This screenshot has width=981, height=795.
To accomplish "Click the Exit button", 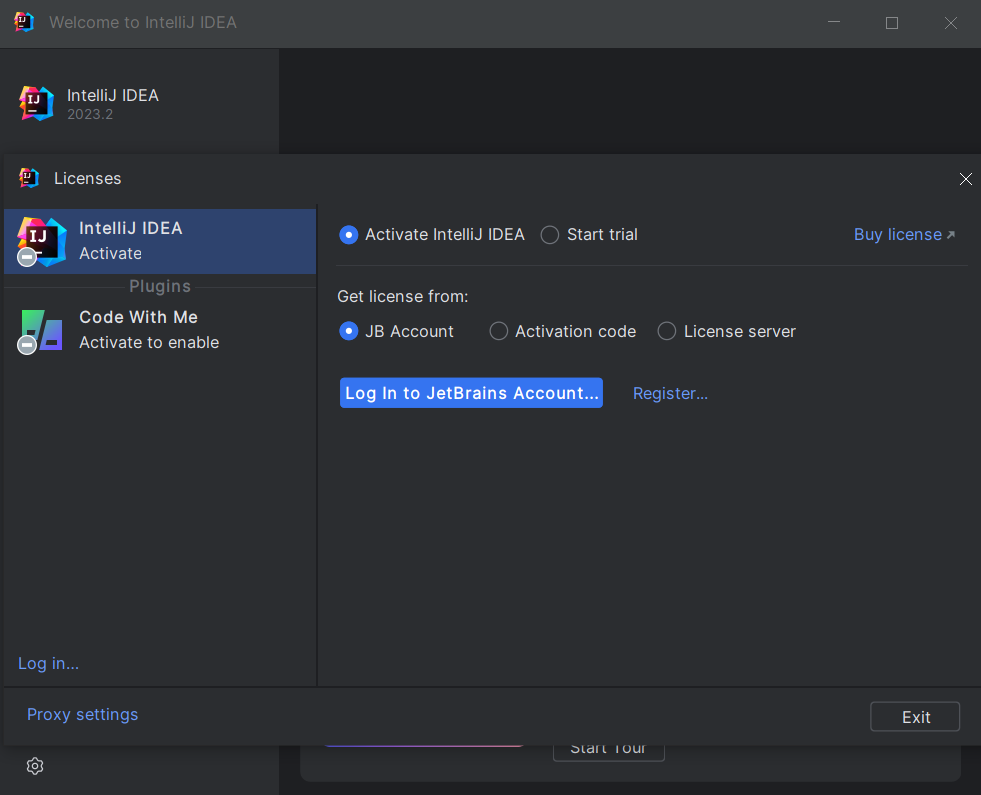I will [915, 717].
